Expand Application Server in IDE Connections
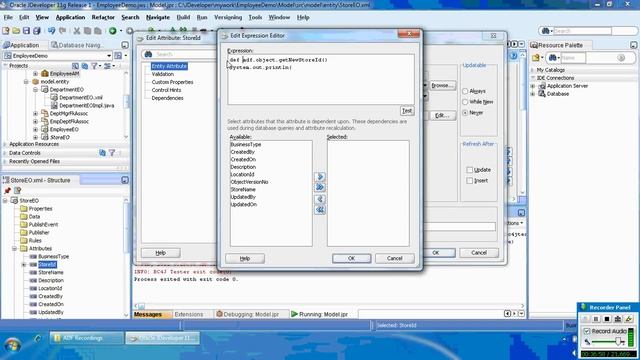The image size is (640, 360). pyautogui.click(x=533, y=86)
